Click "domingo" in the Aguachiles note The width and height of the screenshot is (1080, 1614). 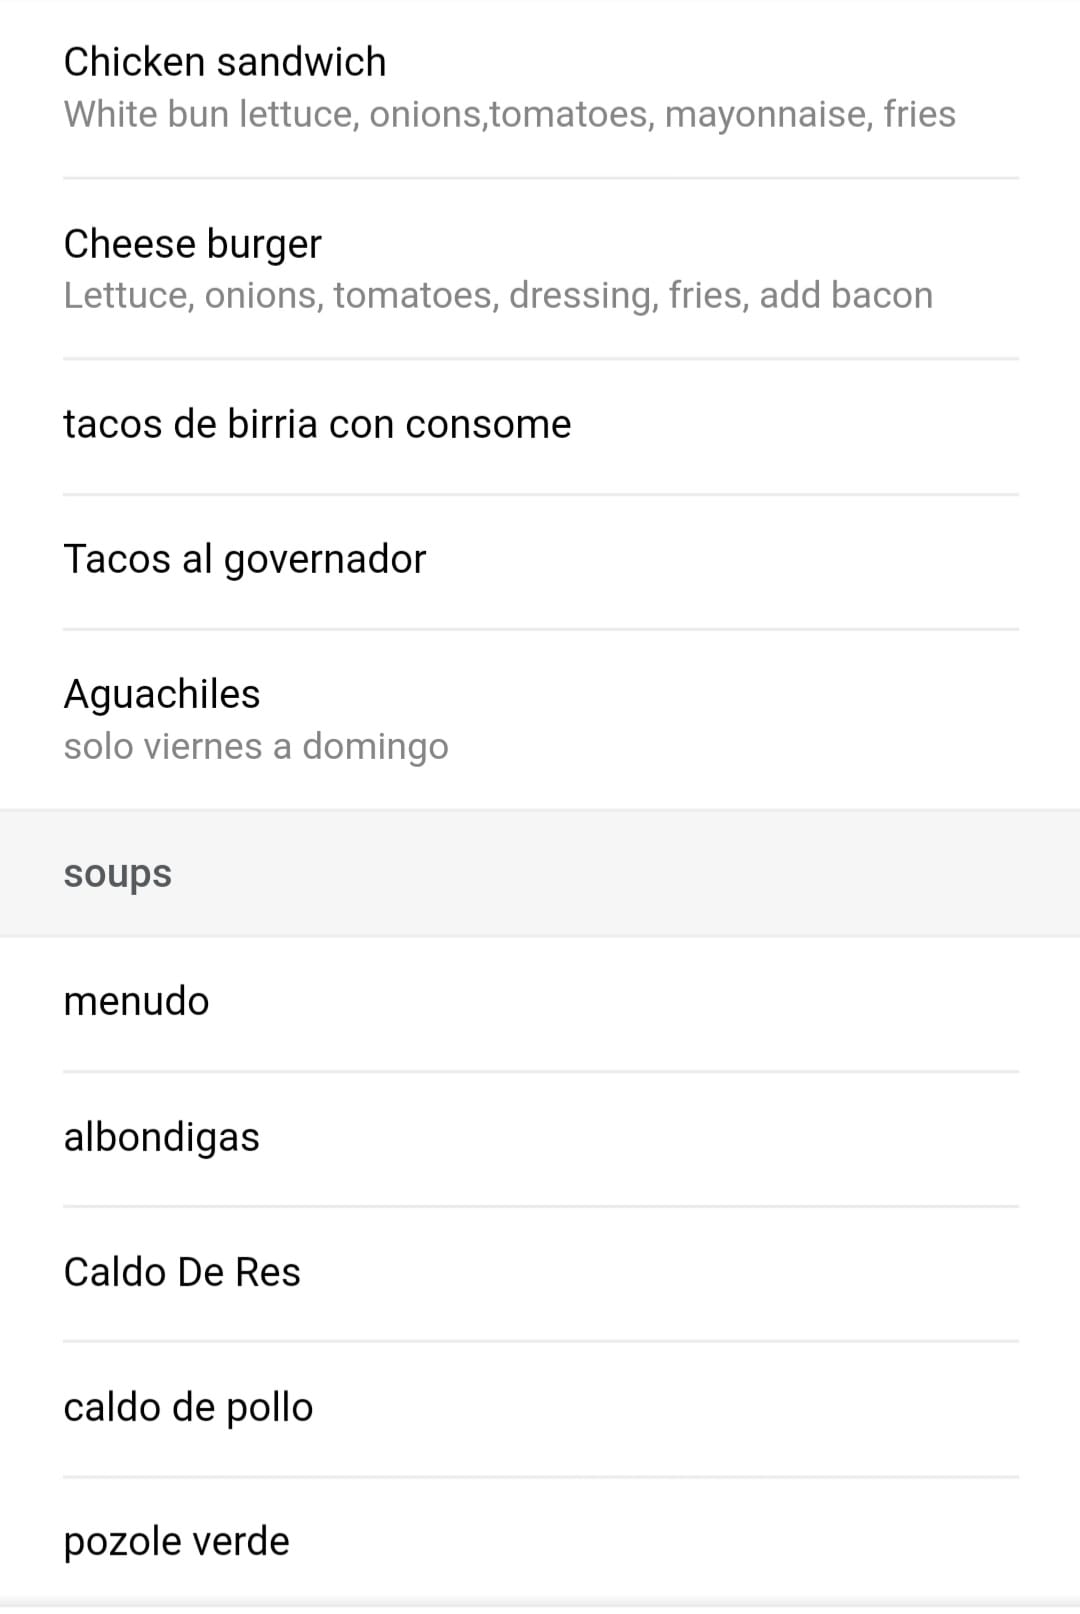coord(375,747)
